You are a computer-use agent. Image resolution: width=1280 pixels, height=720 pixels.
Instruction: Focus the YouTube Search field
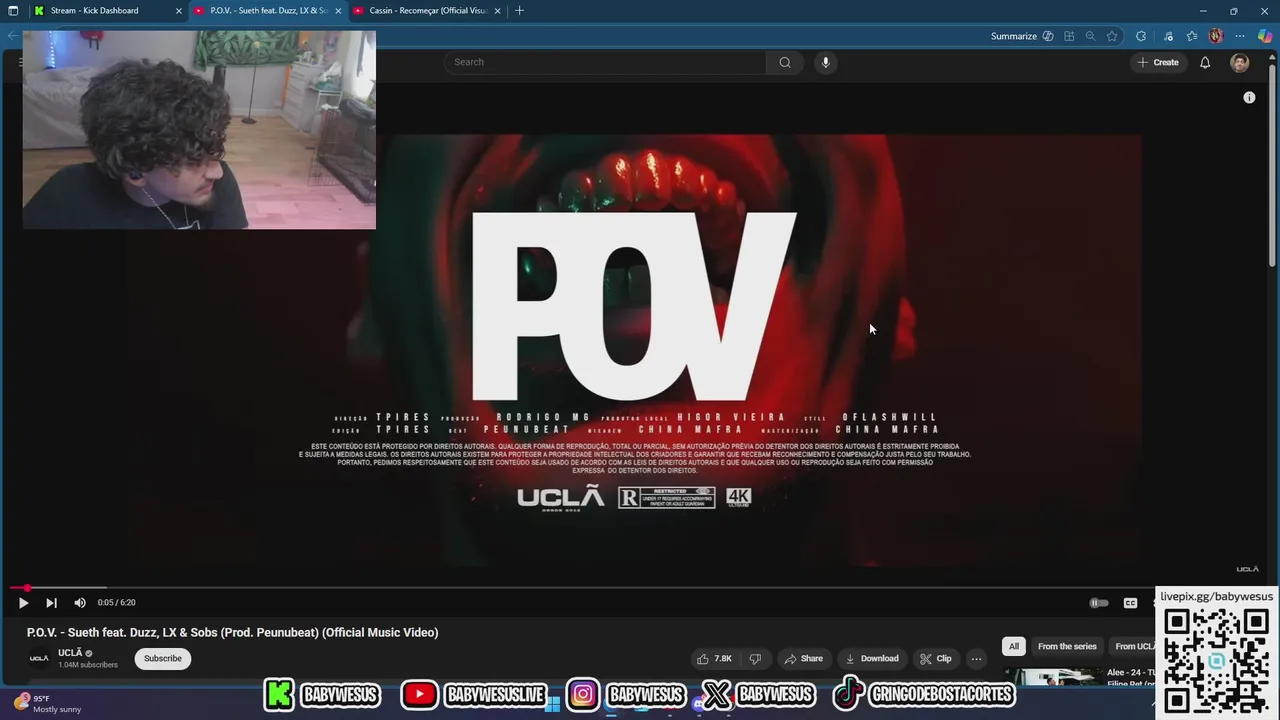pos(605,62)
